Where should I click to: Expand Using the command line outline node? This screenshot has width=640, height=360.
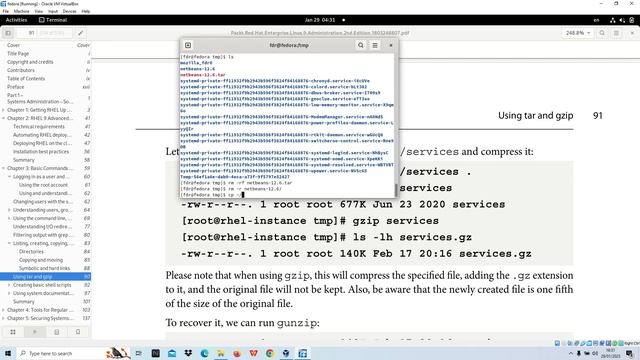pyautogui.click(x=9, y=218)
